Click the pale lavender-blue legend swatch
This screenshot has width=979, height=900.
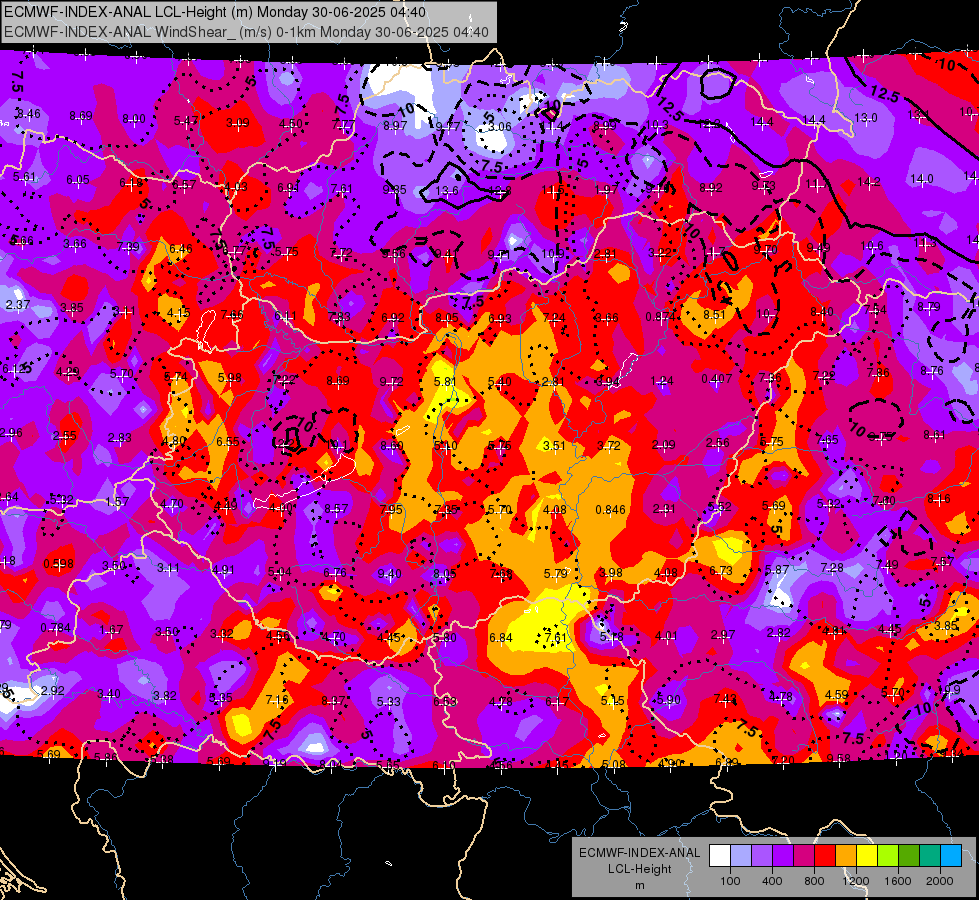point(740,856)
